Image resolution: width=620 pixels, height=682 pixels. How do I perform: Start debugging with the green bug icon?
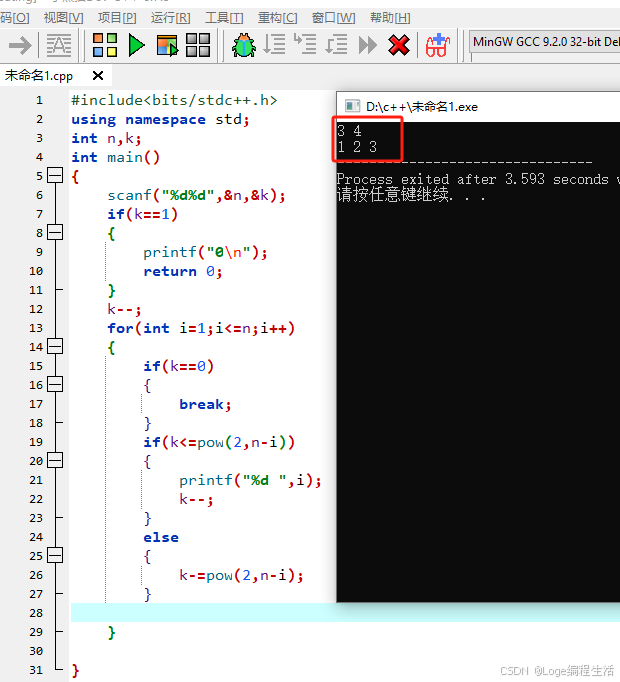point(244,45)
